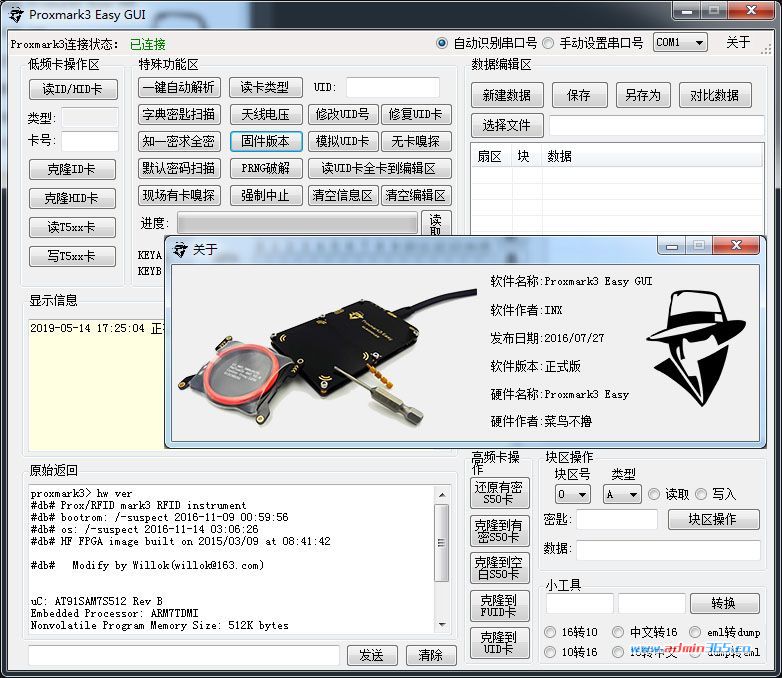
Task: Click the 发送 button
Action: pos(372,655)
